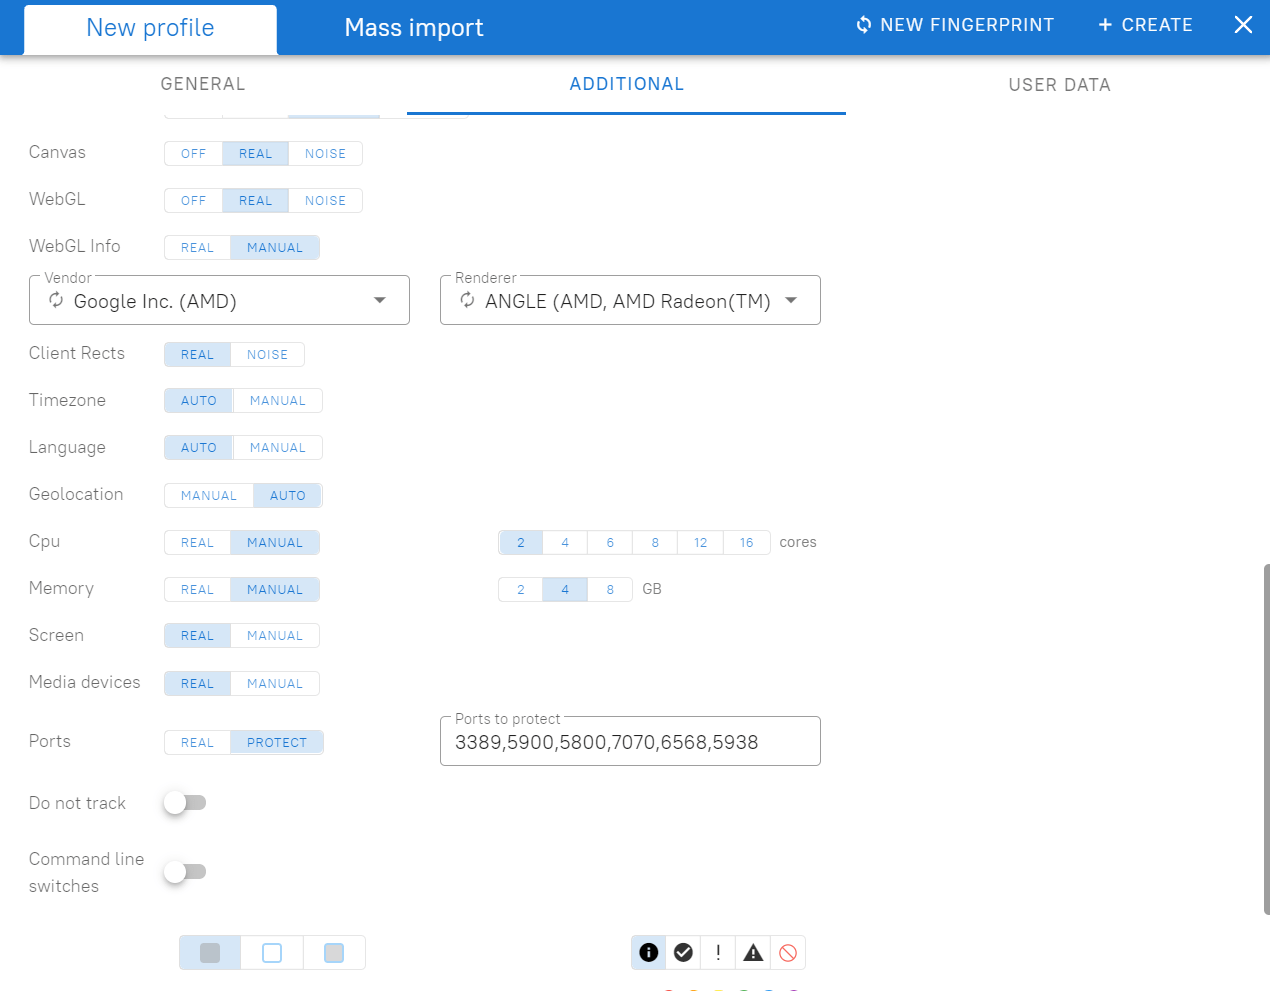1270x991 pixels.
Task: Select the exclamation mark status icon
Action: pos(718,952)
